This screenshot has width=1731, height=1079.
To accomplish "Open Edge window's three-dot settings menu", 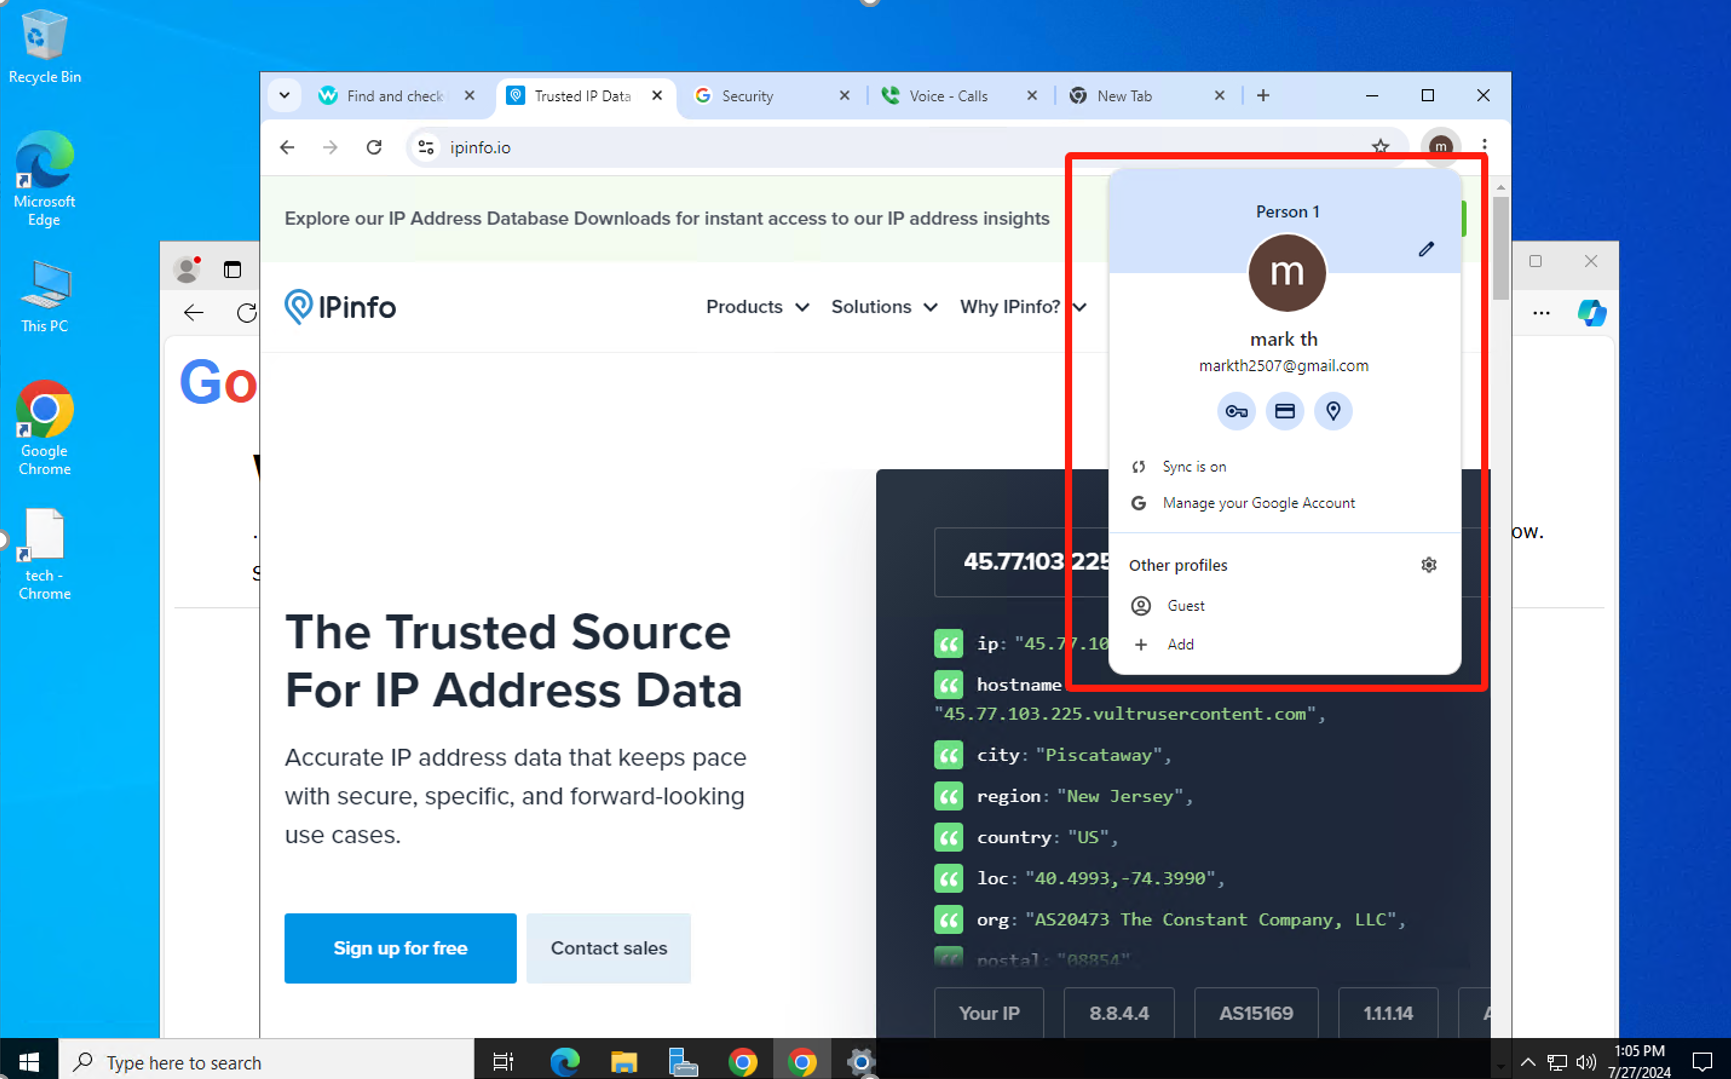I will point(1542,313).
